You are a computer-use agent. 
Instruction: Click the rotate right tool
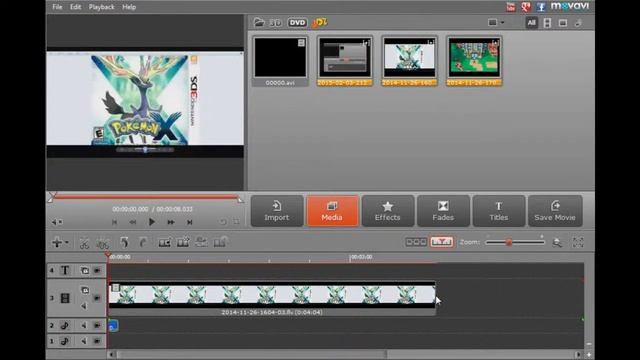142,243
